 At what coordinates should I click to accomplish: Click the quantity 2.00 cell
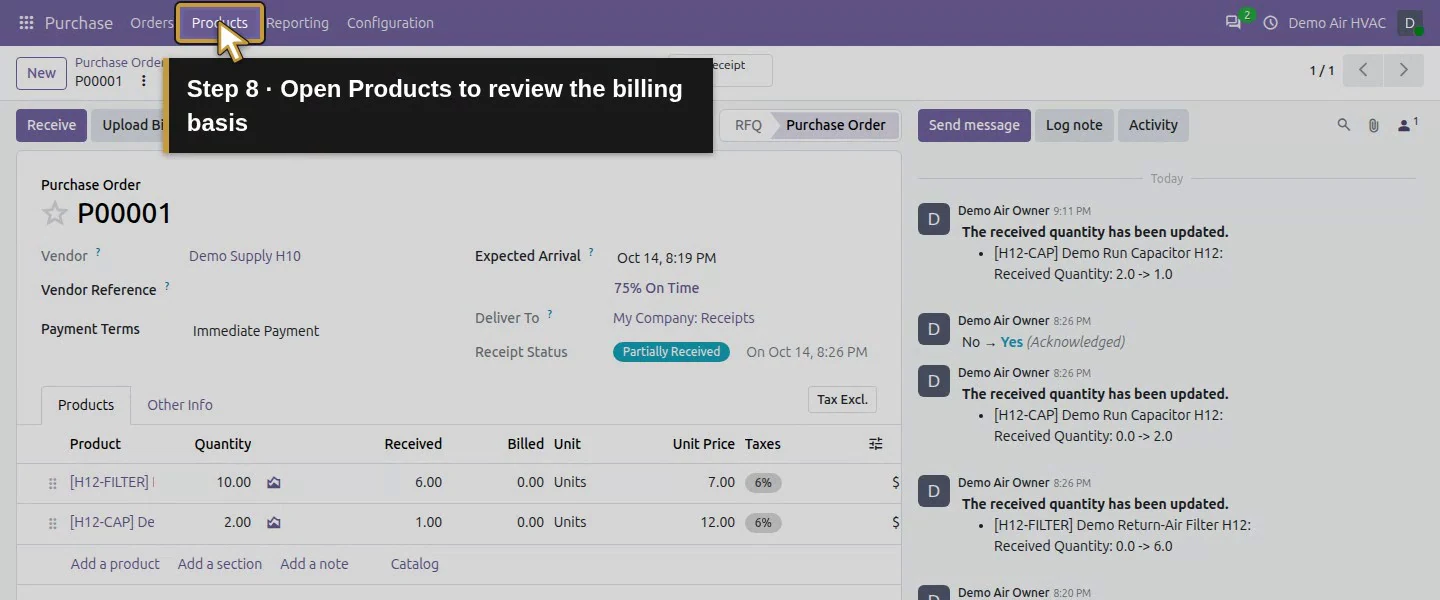point(237,522)
